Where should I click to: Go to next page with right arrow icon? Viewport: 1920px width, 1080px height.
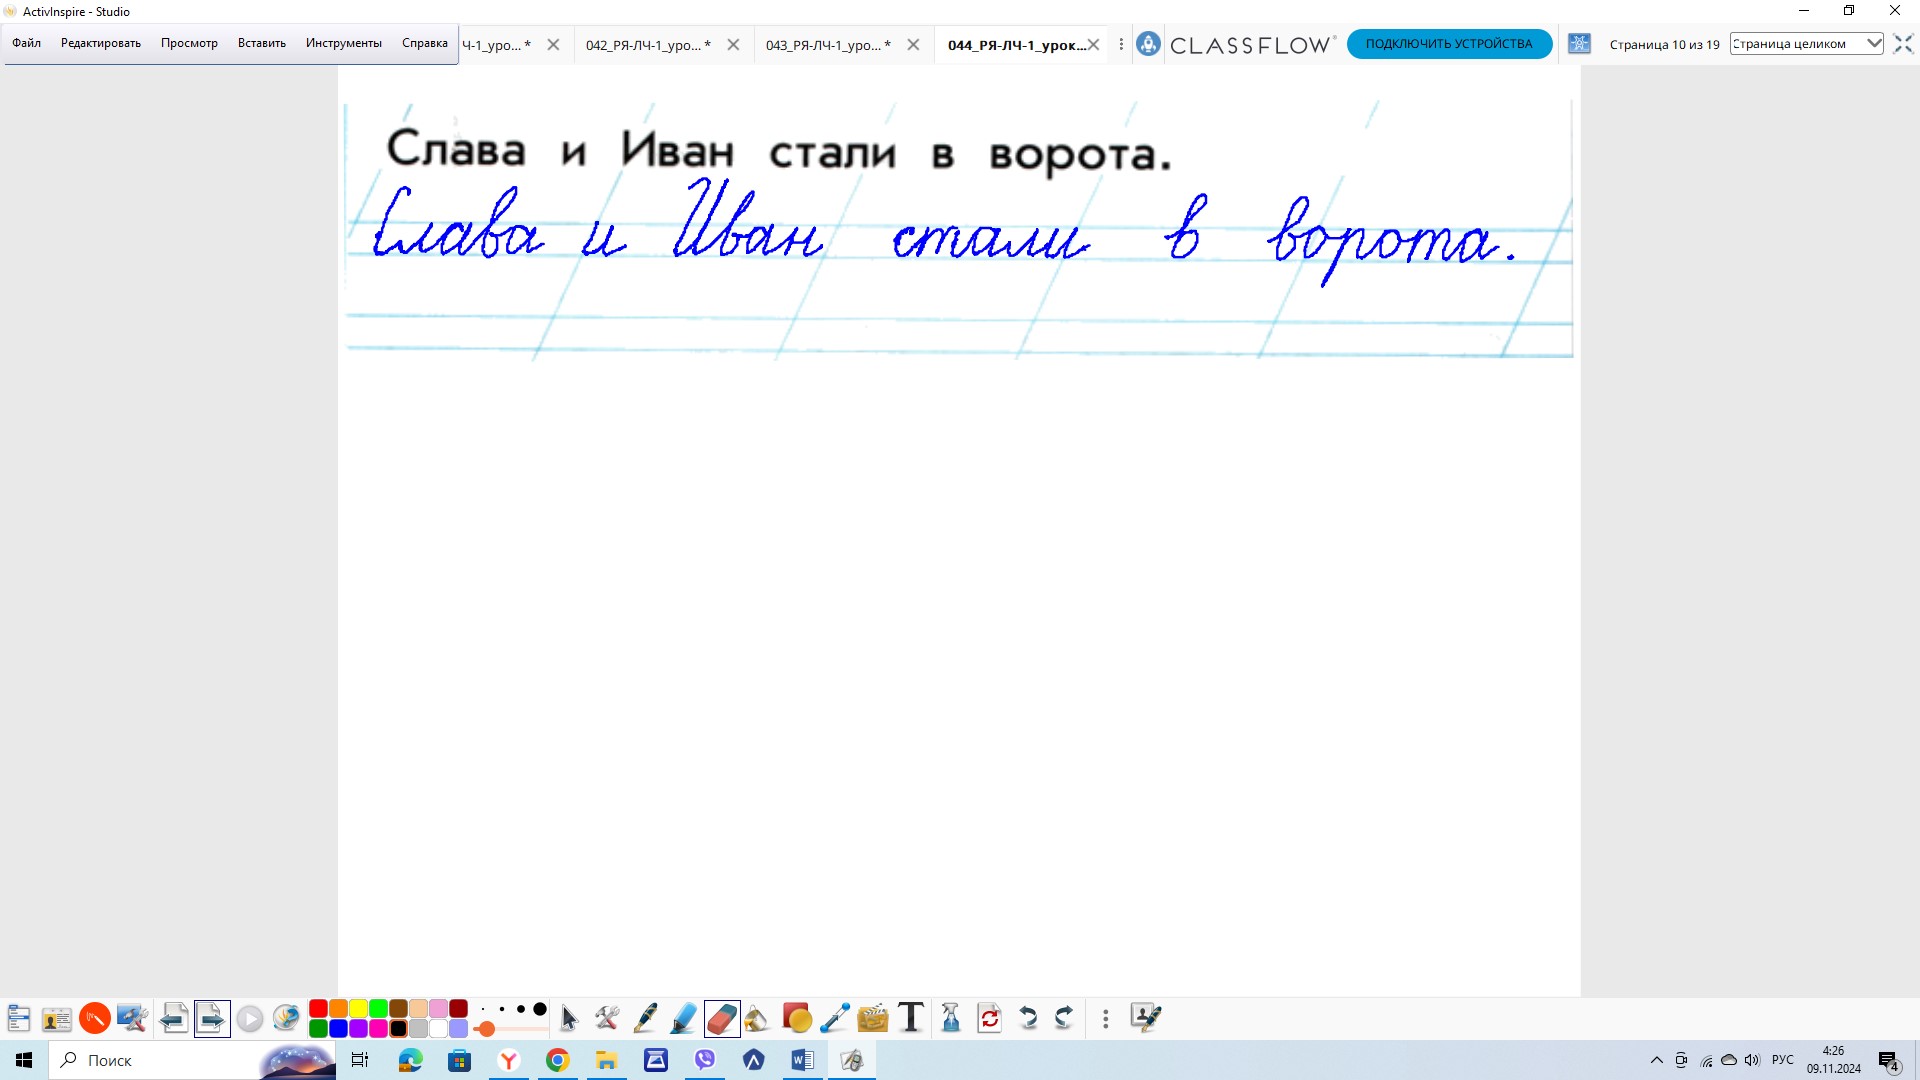(212, 1019)
